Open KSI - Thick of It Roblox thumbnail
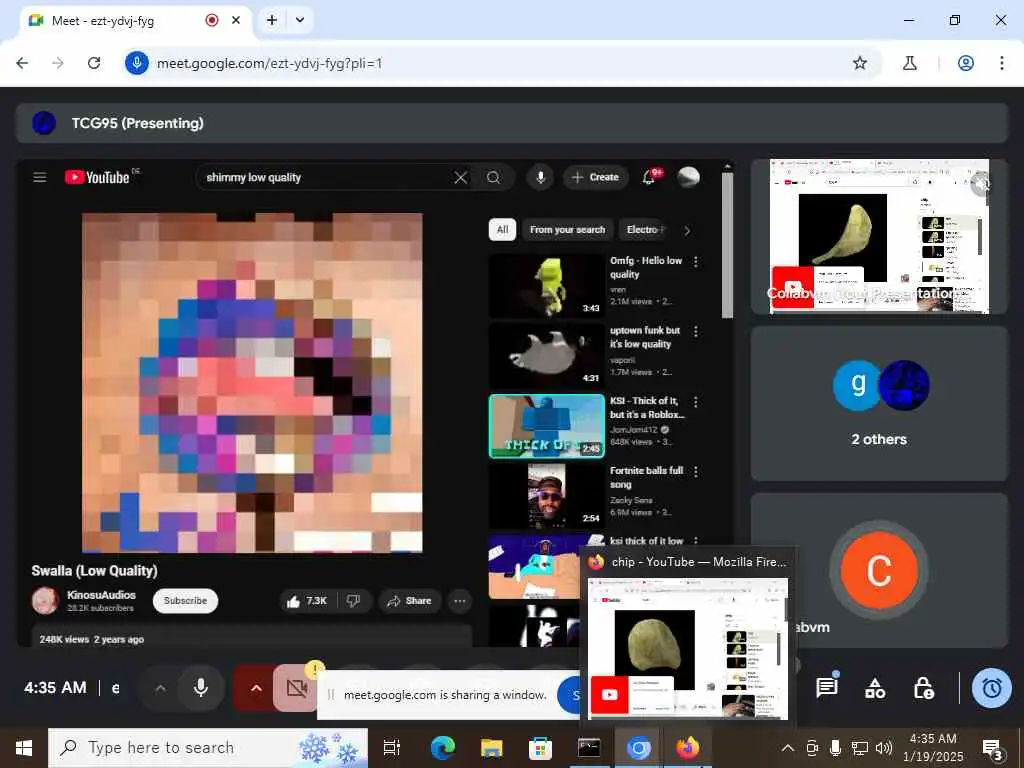 (x=547, y=426)
